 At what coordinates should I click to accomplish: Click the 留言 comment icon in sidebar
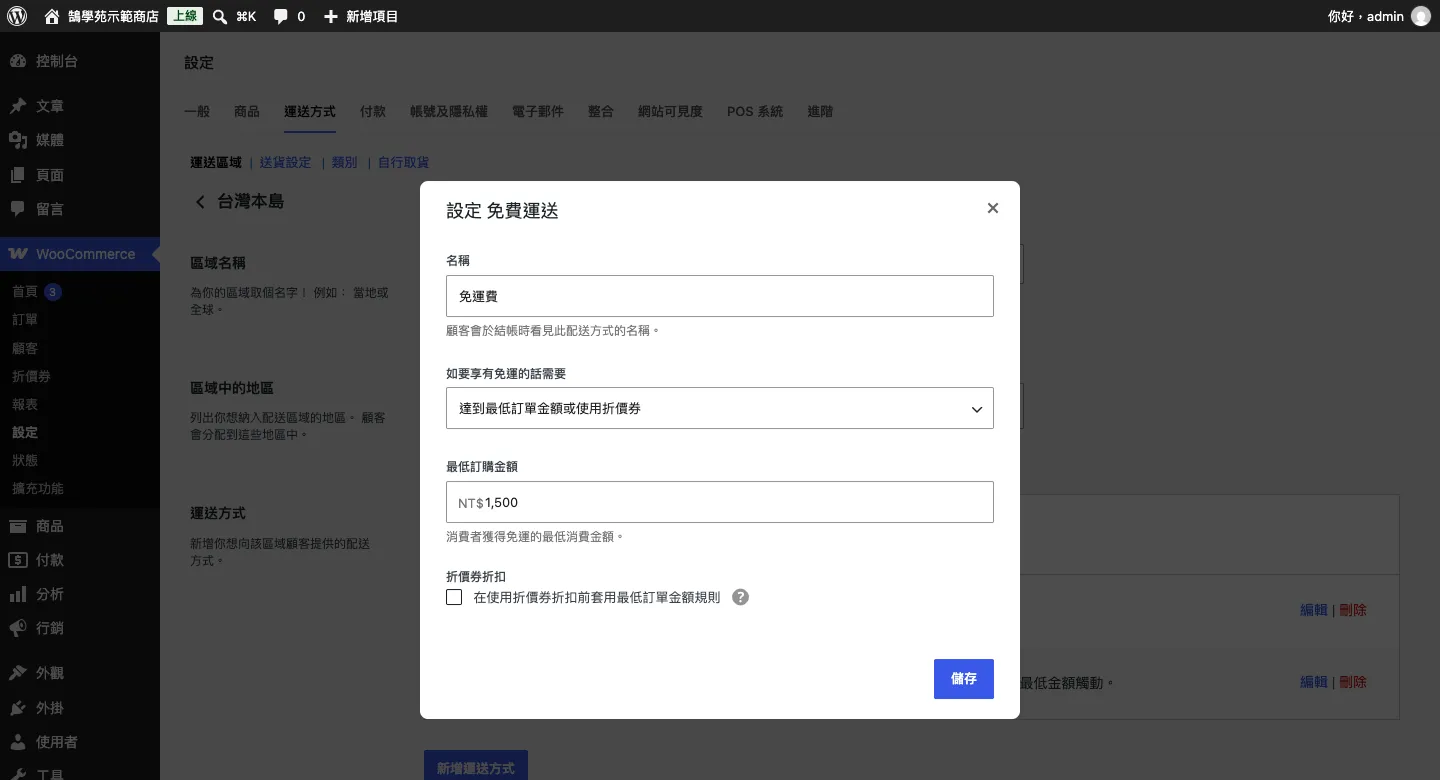18,209
